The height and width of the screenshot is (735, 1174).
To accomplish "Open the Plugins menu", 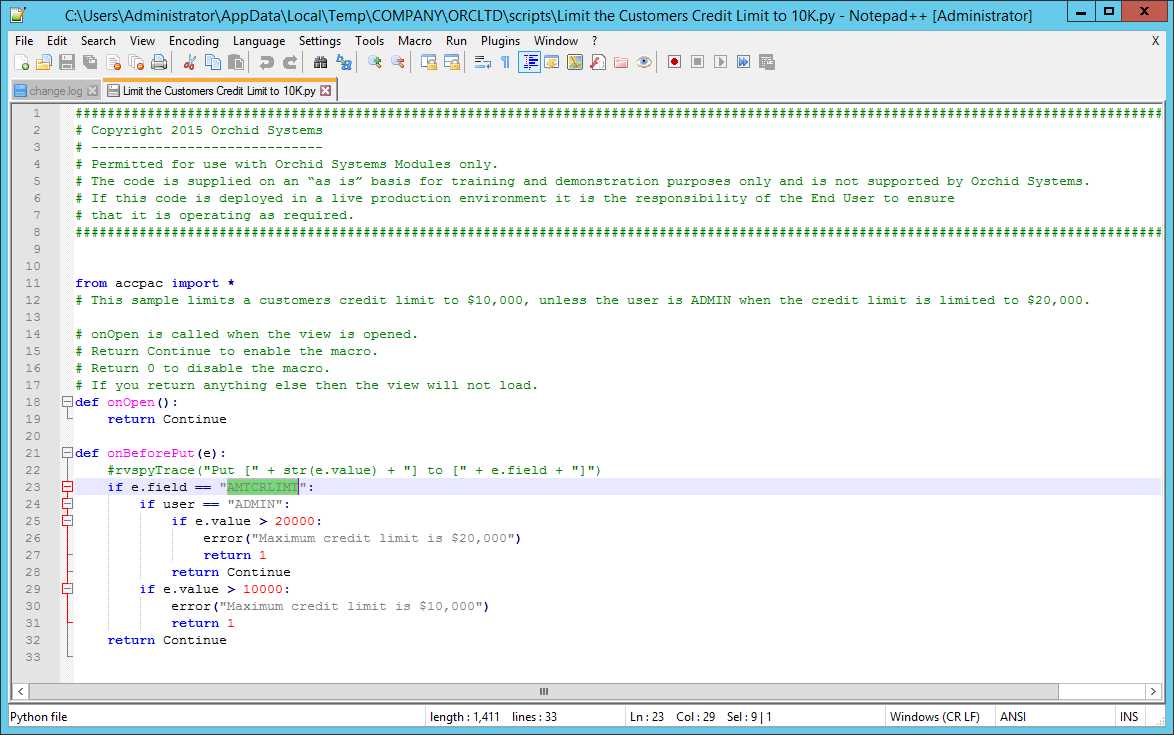I will tap(500, 41).
